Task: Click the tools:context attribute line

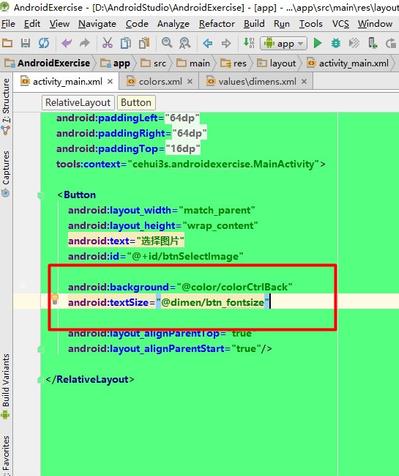Action: coord(191,164)
